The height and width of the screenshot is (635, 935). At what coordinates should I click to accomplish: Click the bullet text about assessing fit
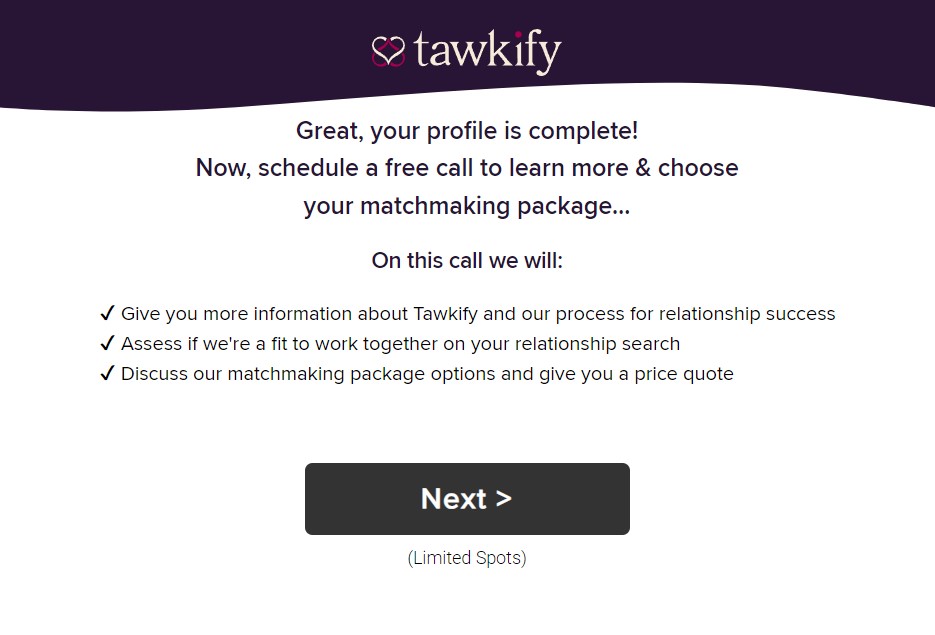point(400,344)
